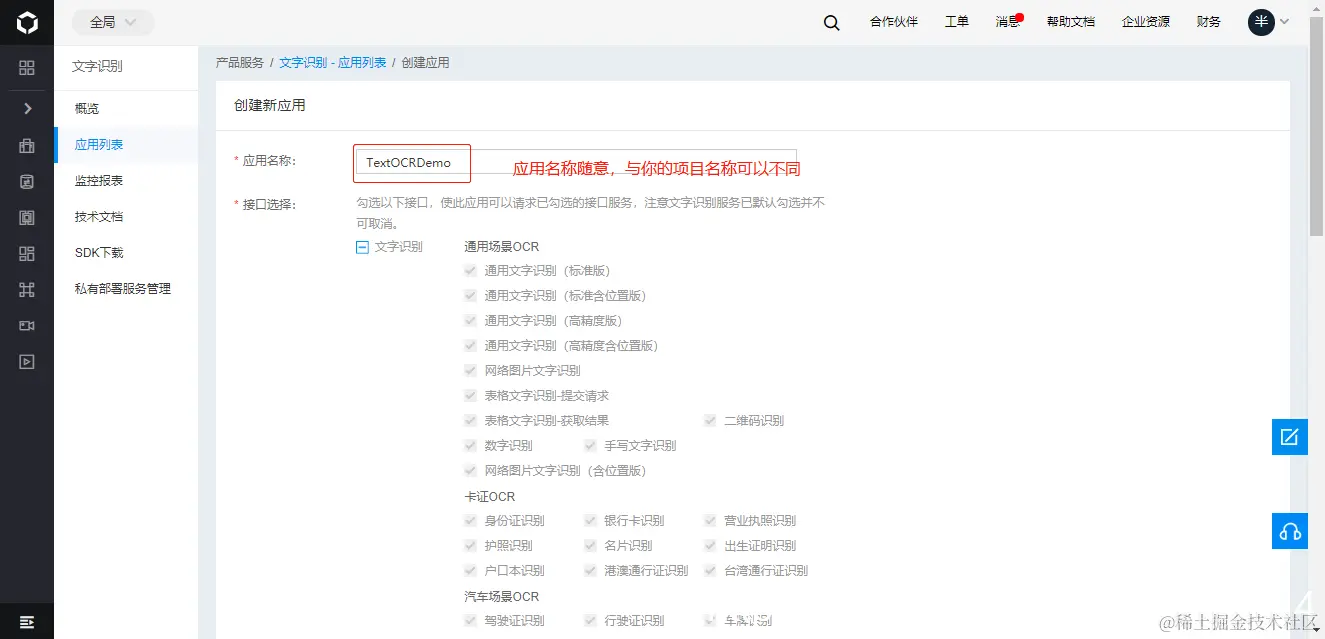The width and height of the screenshot is (1325, 639).
Task: Click the video player icon in the left sidebar
Action: [x=26, y=361]
